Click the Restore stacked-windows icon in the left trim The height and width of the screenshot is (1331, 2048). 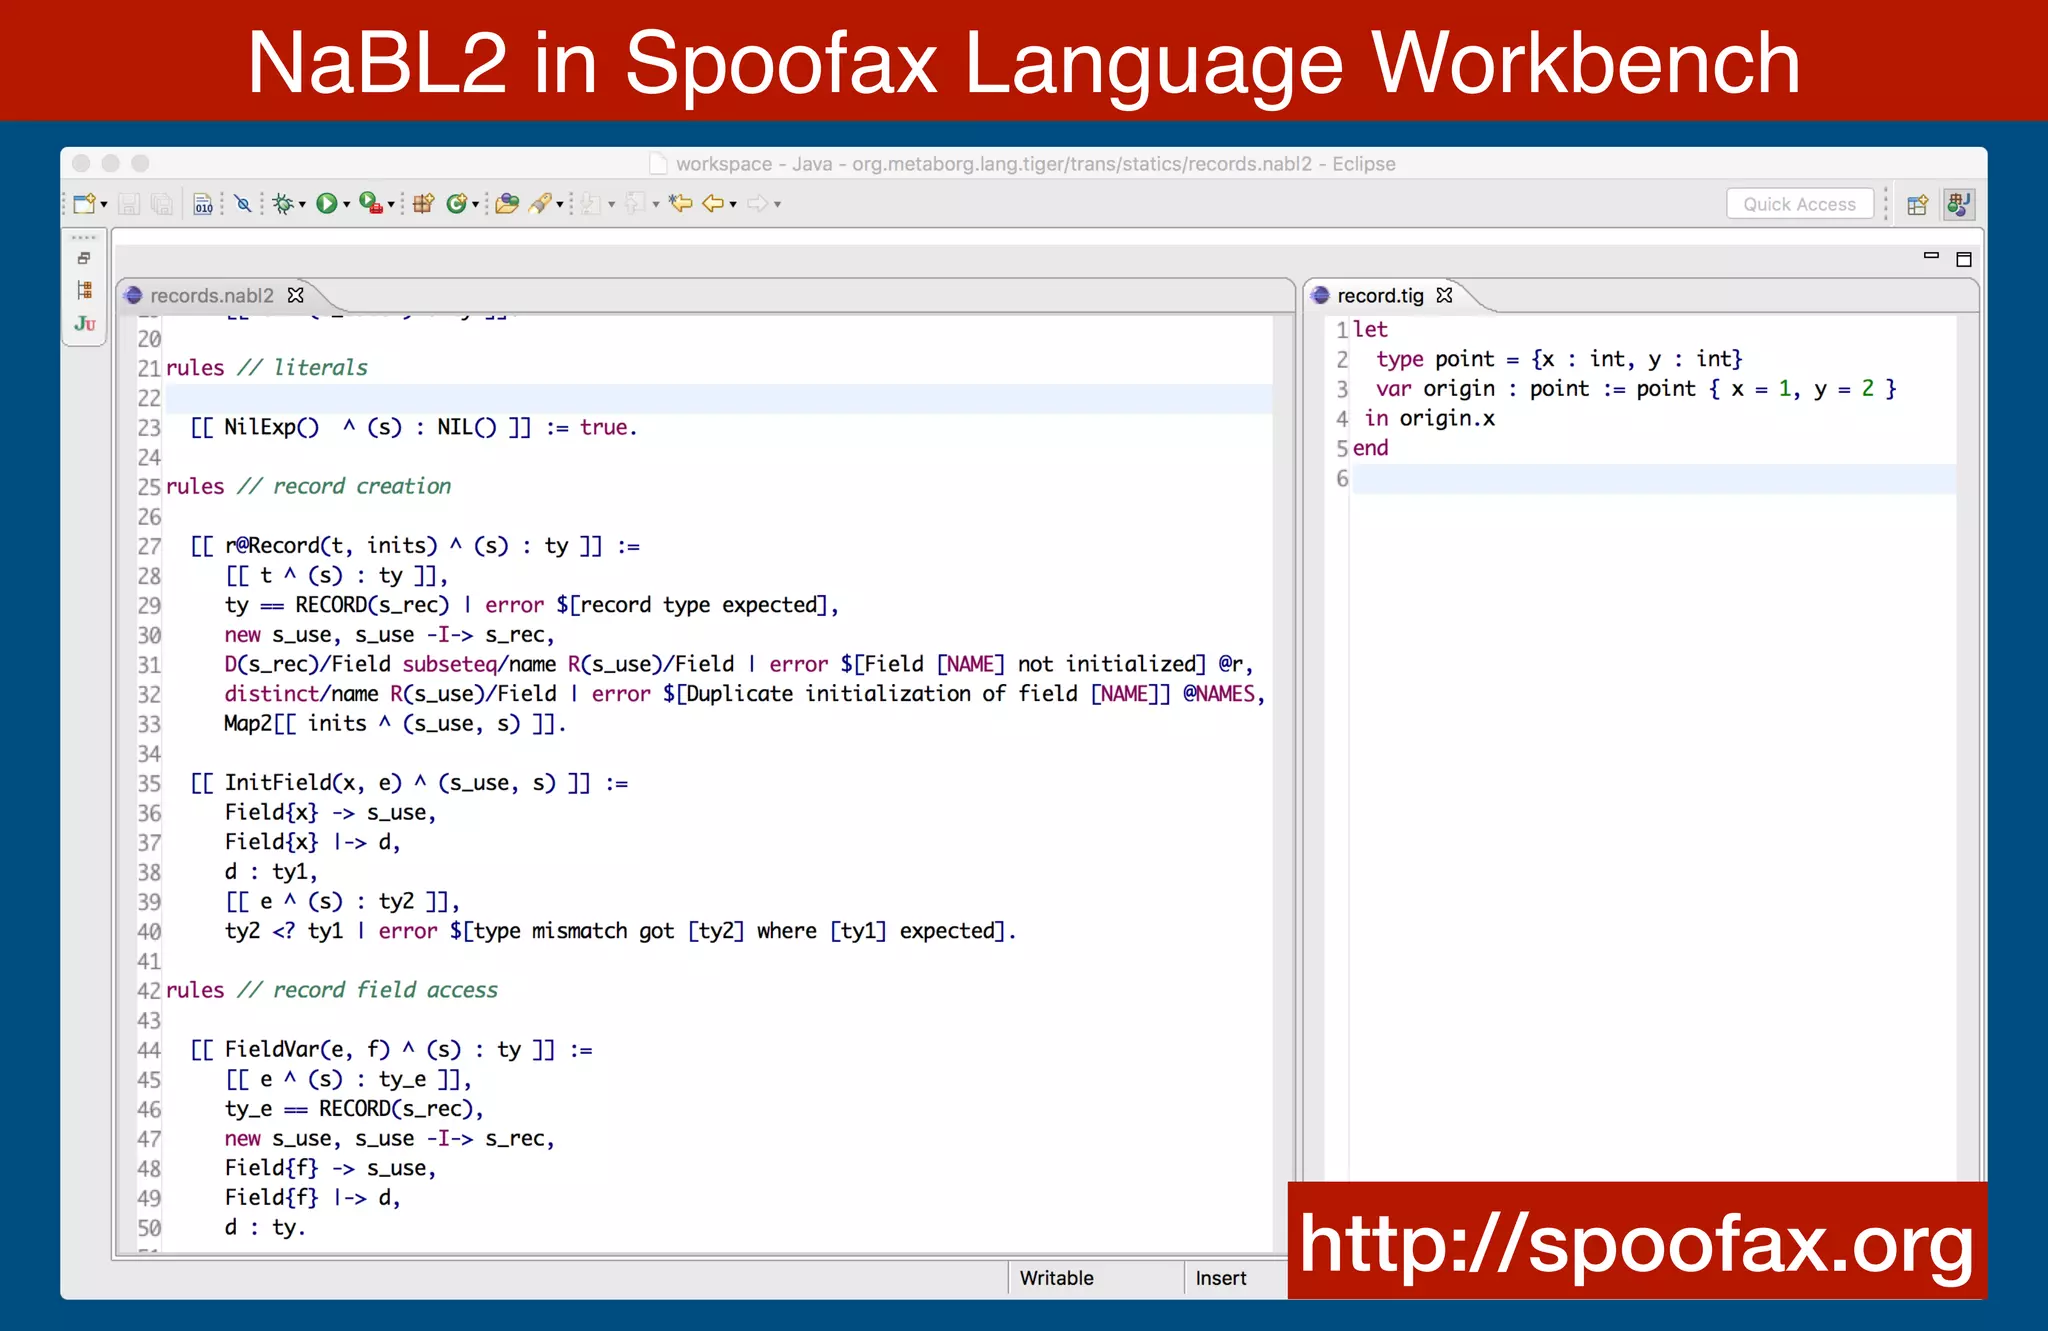84,258
